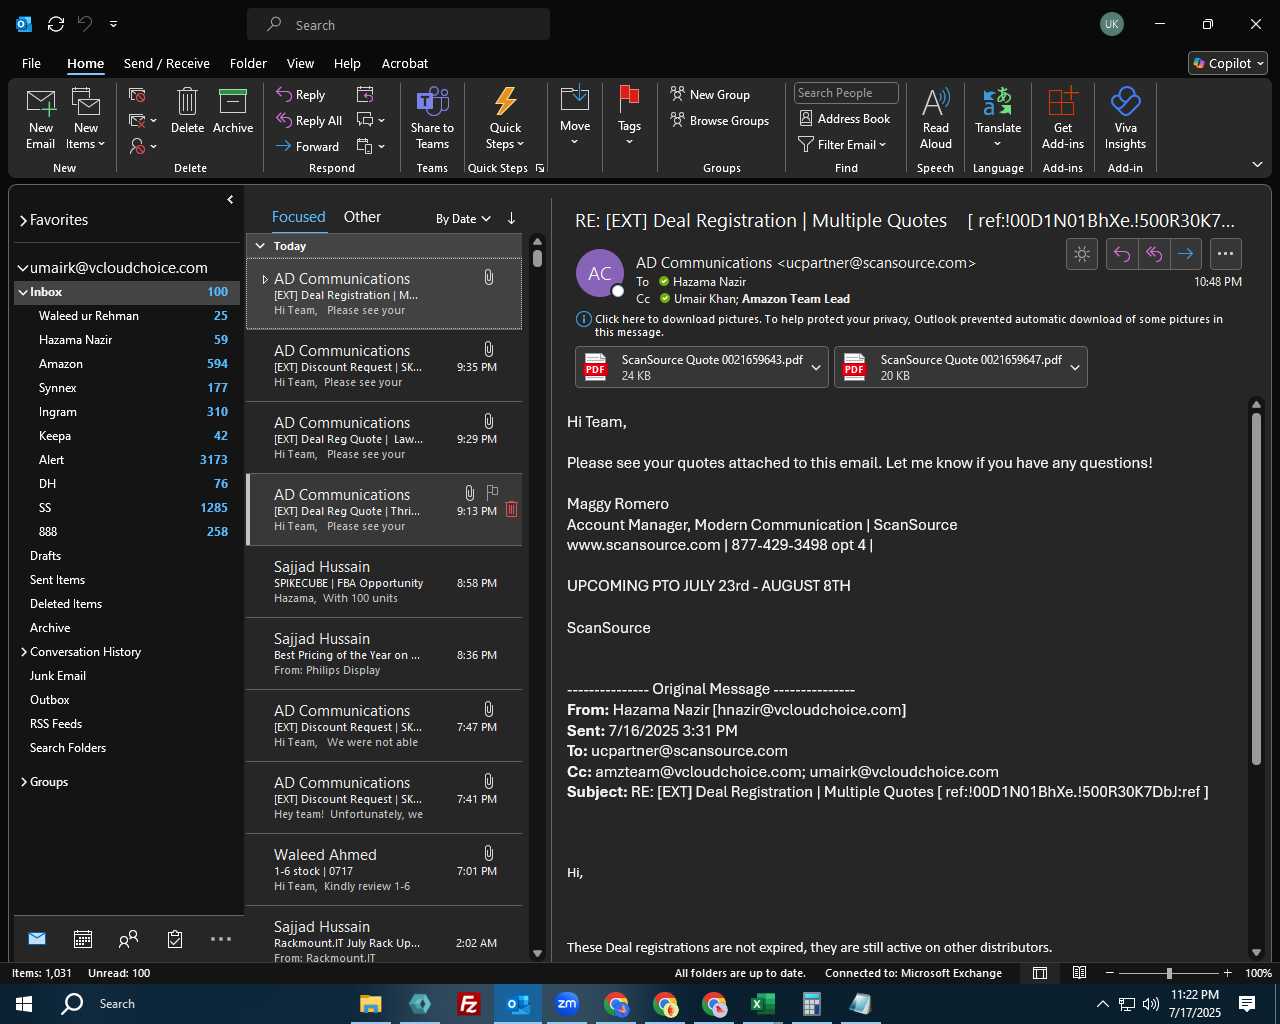Click Reply All arrow in reading pane
This screenshot has width=1280, height=1024.
click(x=1154, y=254)
